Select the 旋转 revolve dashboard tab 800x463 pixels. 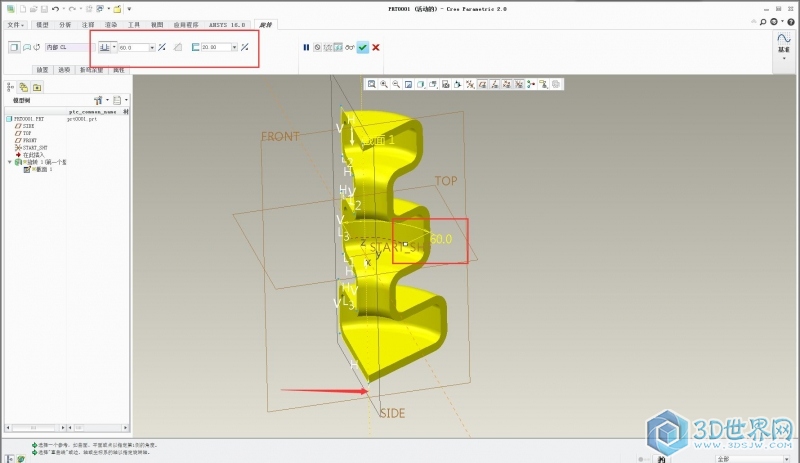click(265, 25)
